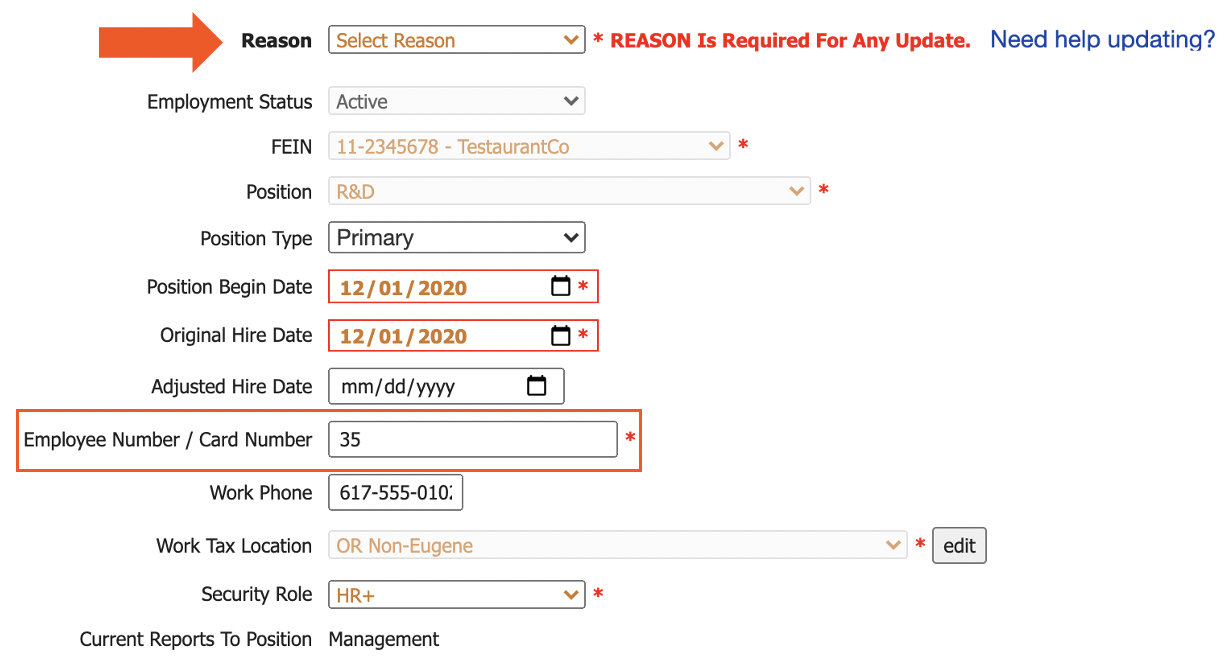Click the Security Role dropdown arrow

coord(570,594)
